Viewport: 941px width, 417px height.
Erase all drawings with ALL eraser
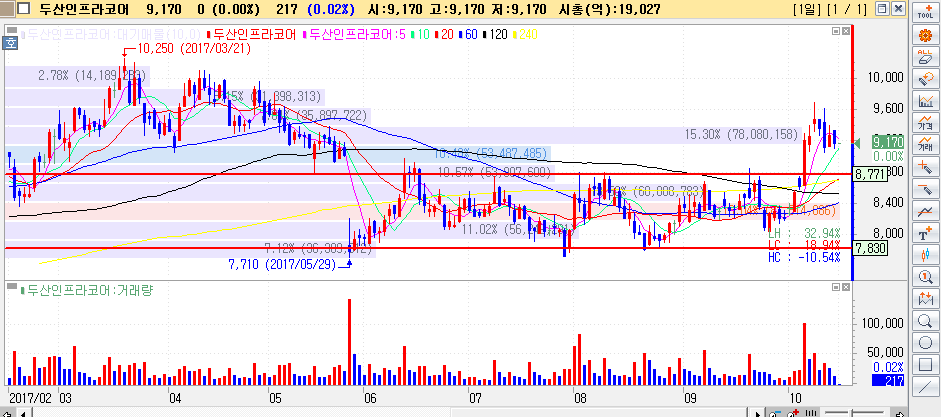point(925,57)
